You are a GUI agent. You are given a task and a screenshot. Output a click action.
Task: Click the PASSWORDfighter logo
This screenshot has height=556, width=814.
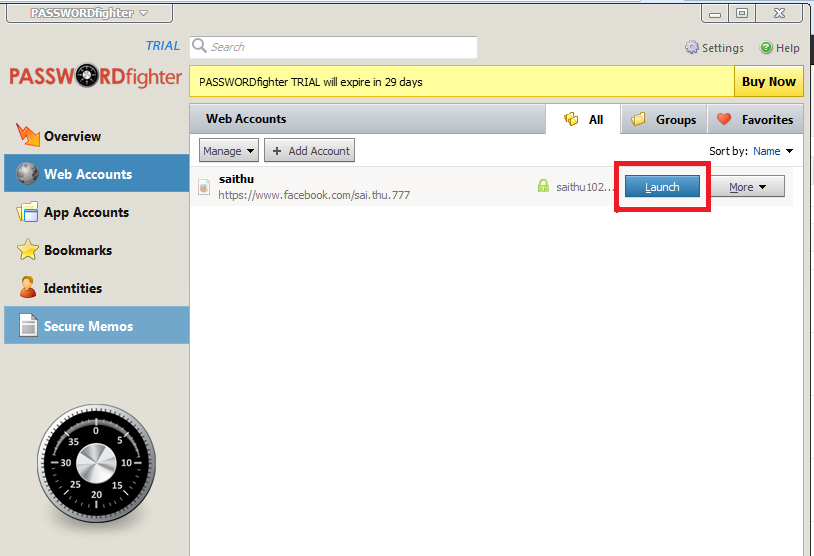96,77
